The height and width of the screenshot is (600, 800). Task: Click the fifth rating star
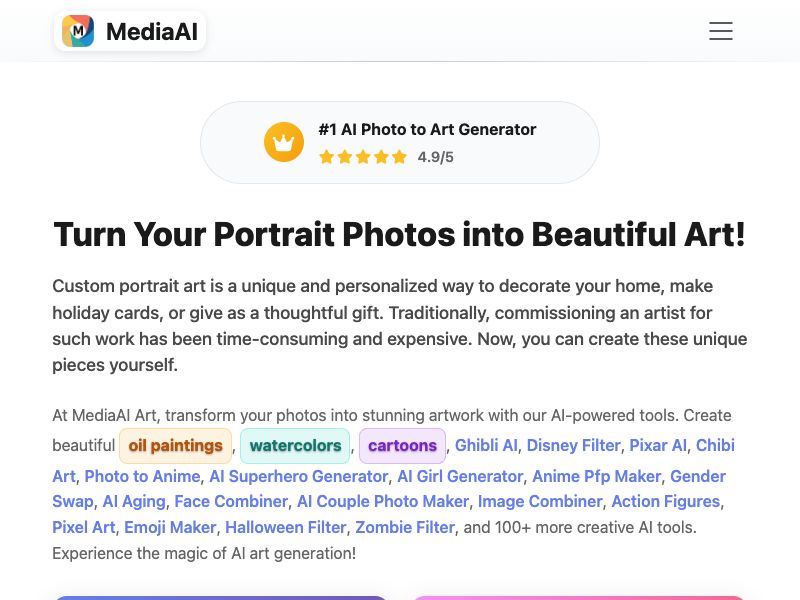click(397, 157)
